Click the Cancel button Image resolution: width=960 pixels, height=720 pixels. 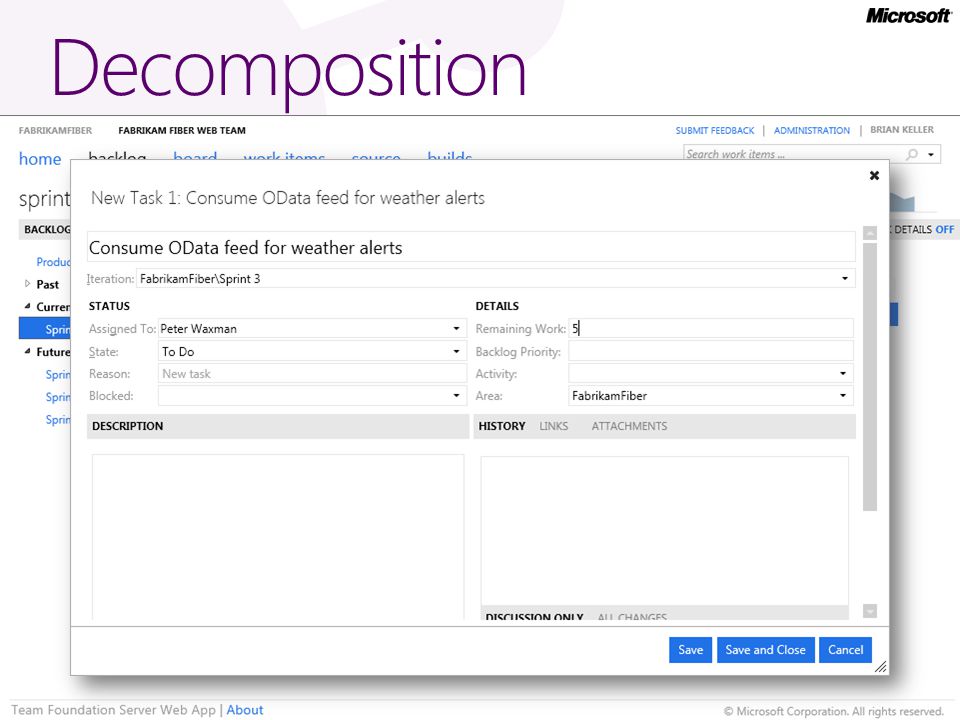846,650
